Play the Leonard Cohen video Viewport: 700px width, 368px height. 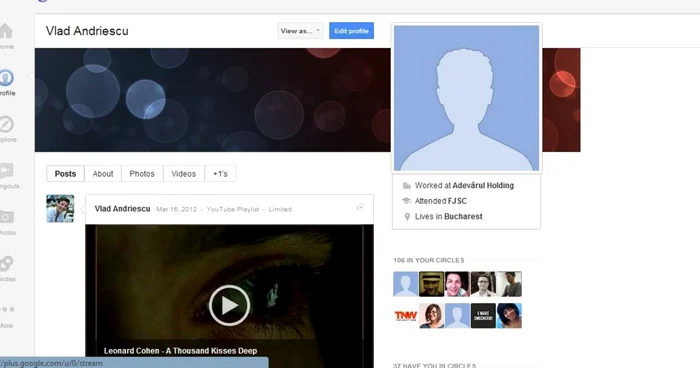pyautogui.click(x=229, y=305)
